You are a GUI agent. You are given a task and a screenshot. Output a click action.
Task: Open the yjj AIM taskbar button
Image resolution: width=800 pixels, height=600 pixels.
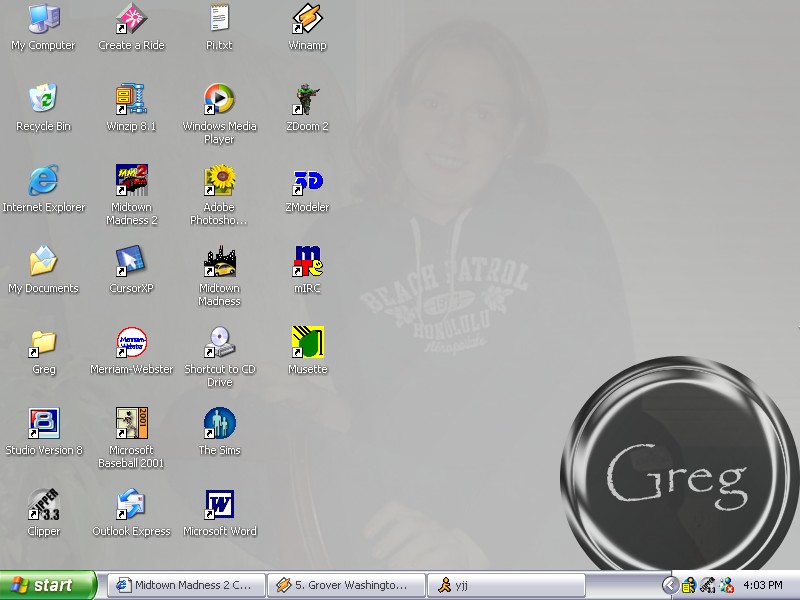pos(505,585)
